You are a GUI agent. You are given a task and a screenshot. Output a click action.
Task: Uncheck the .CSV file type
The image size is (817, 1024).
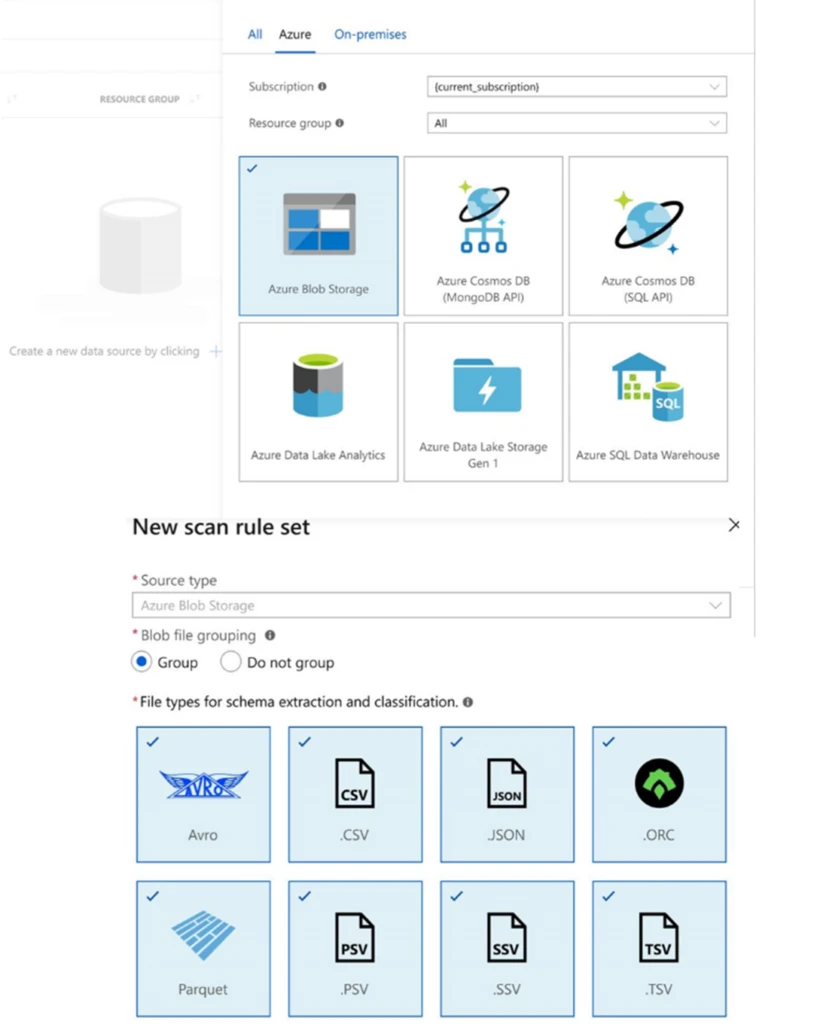click(x=355, y=794)
